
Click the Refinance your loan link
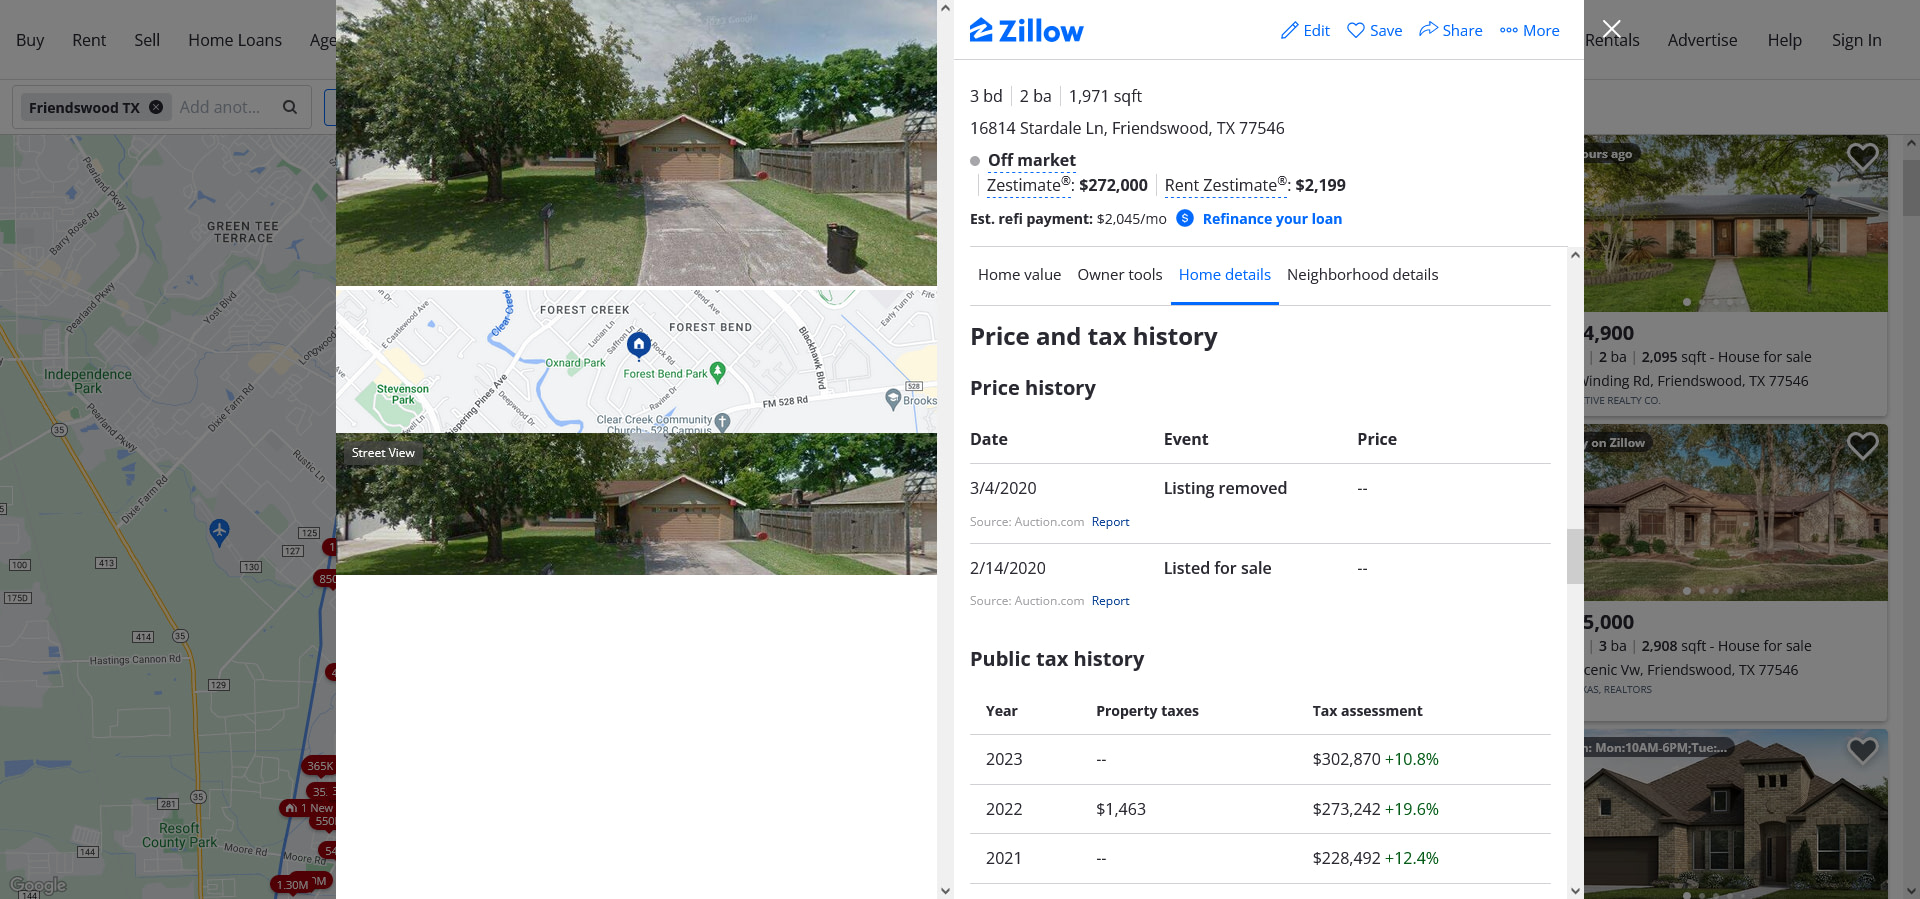pos(1272,219)
